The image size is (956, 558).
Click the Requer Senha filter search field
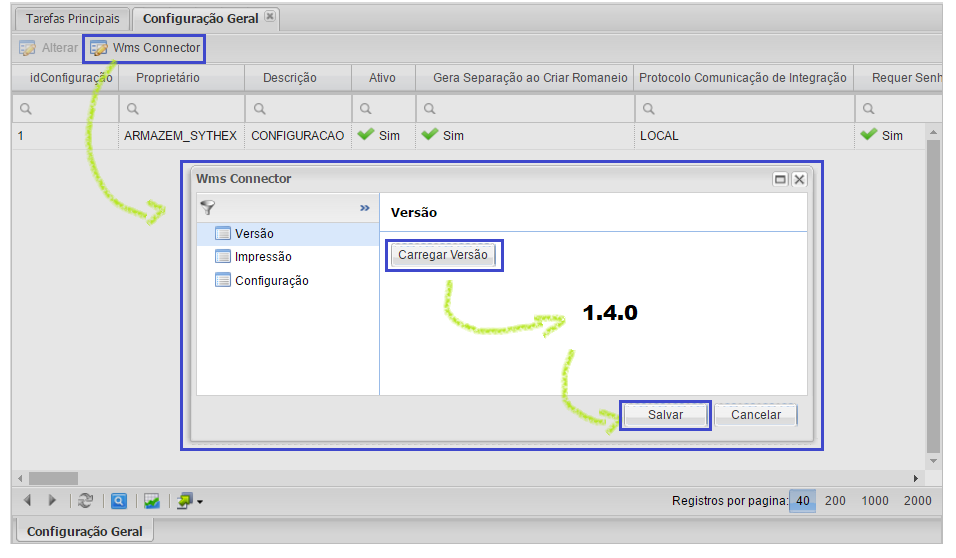899,109
